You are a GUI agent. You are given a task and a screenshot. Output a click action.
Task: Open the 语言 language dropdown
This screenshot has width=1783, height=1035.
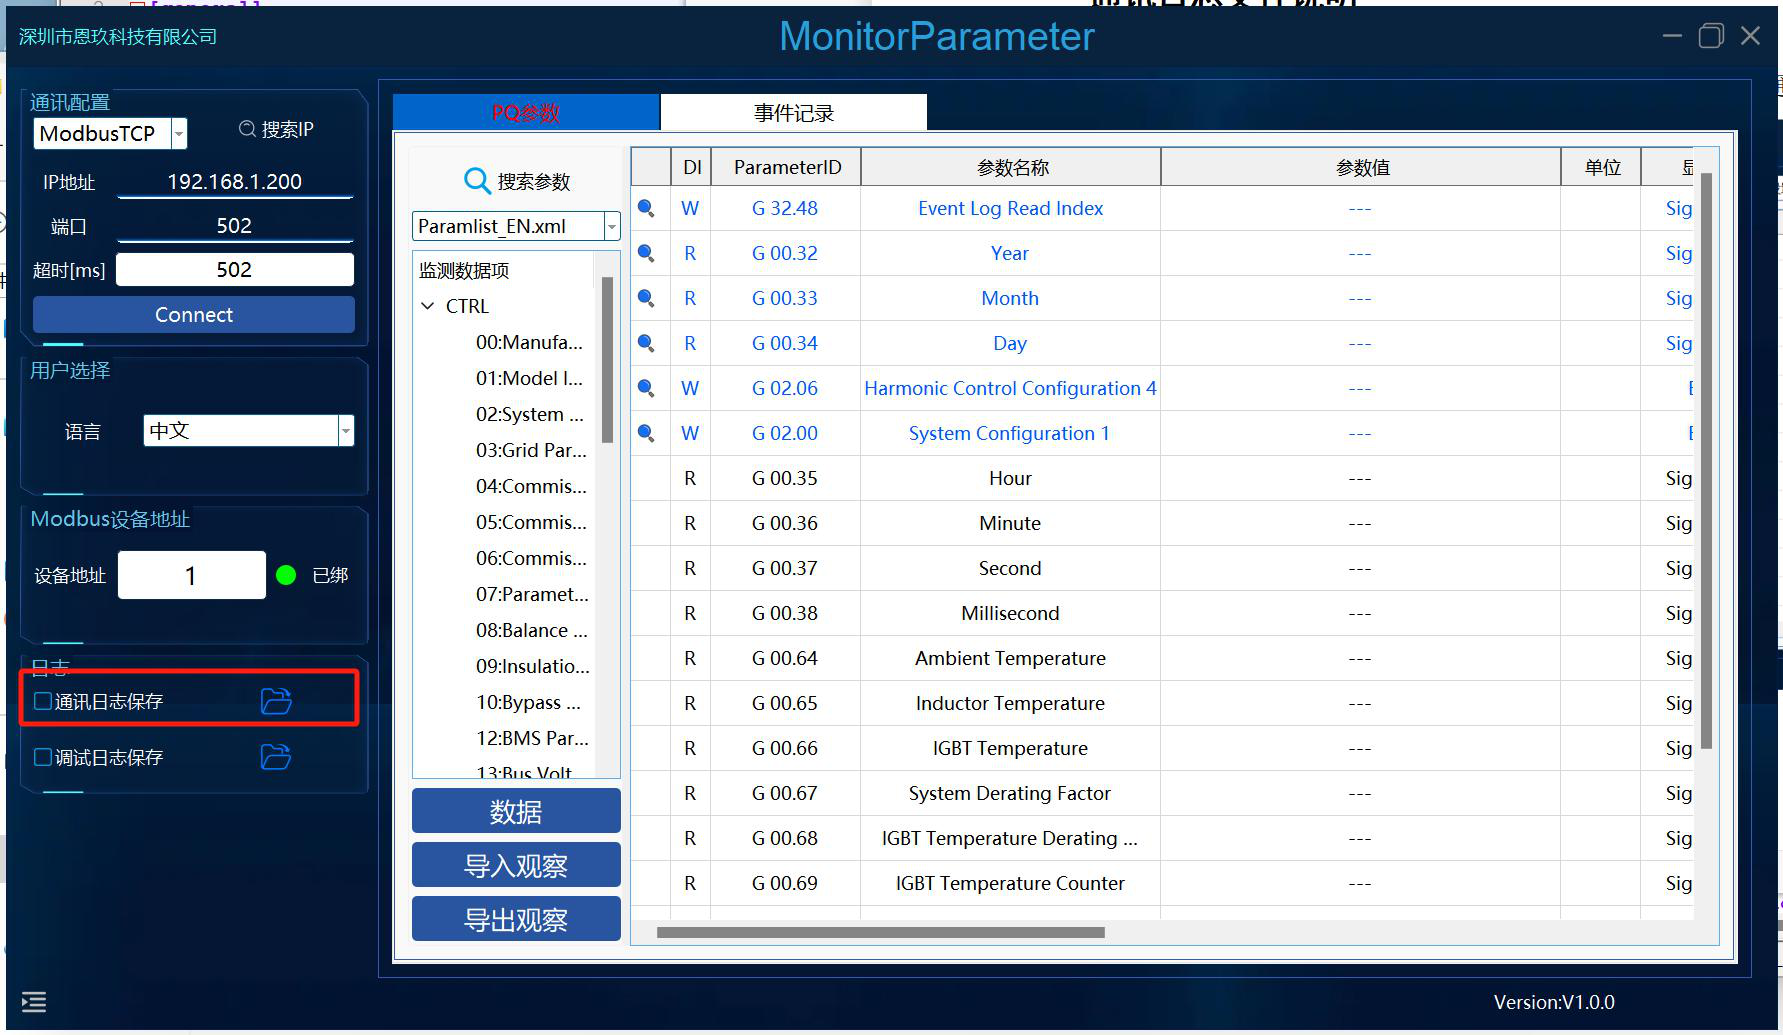click(x=346, y=431)
